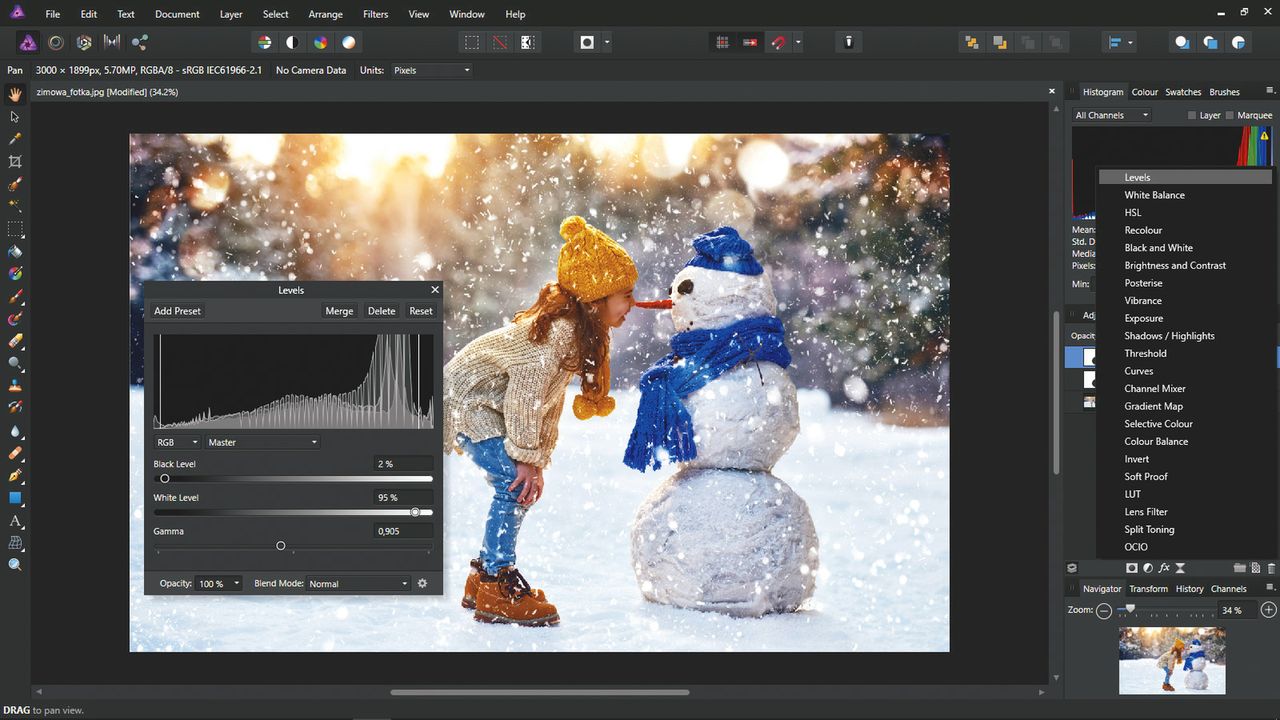Screen dimensions: 1280x720
Task: Click the Insert Inside Selection icon
Action: pos(1238,42)
